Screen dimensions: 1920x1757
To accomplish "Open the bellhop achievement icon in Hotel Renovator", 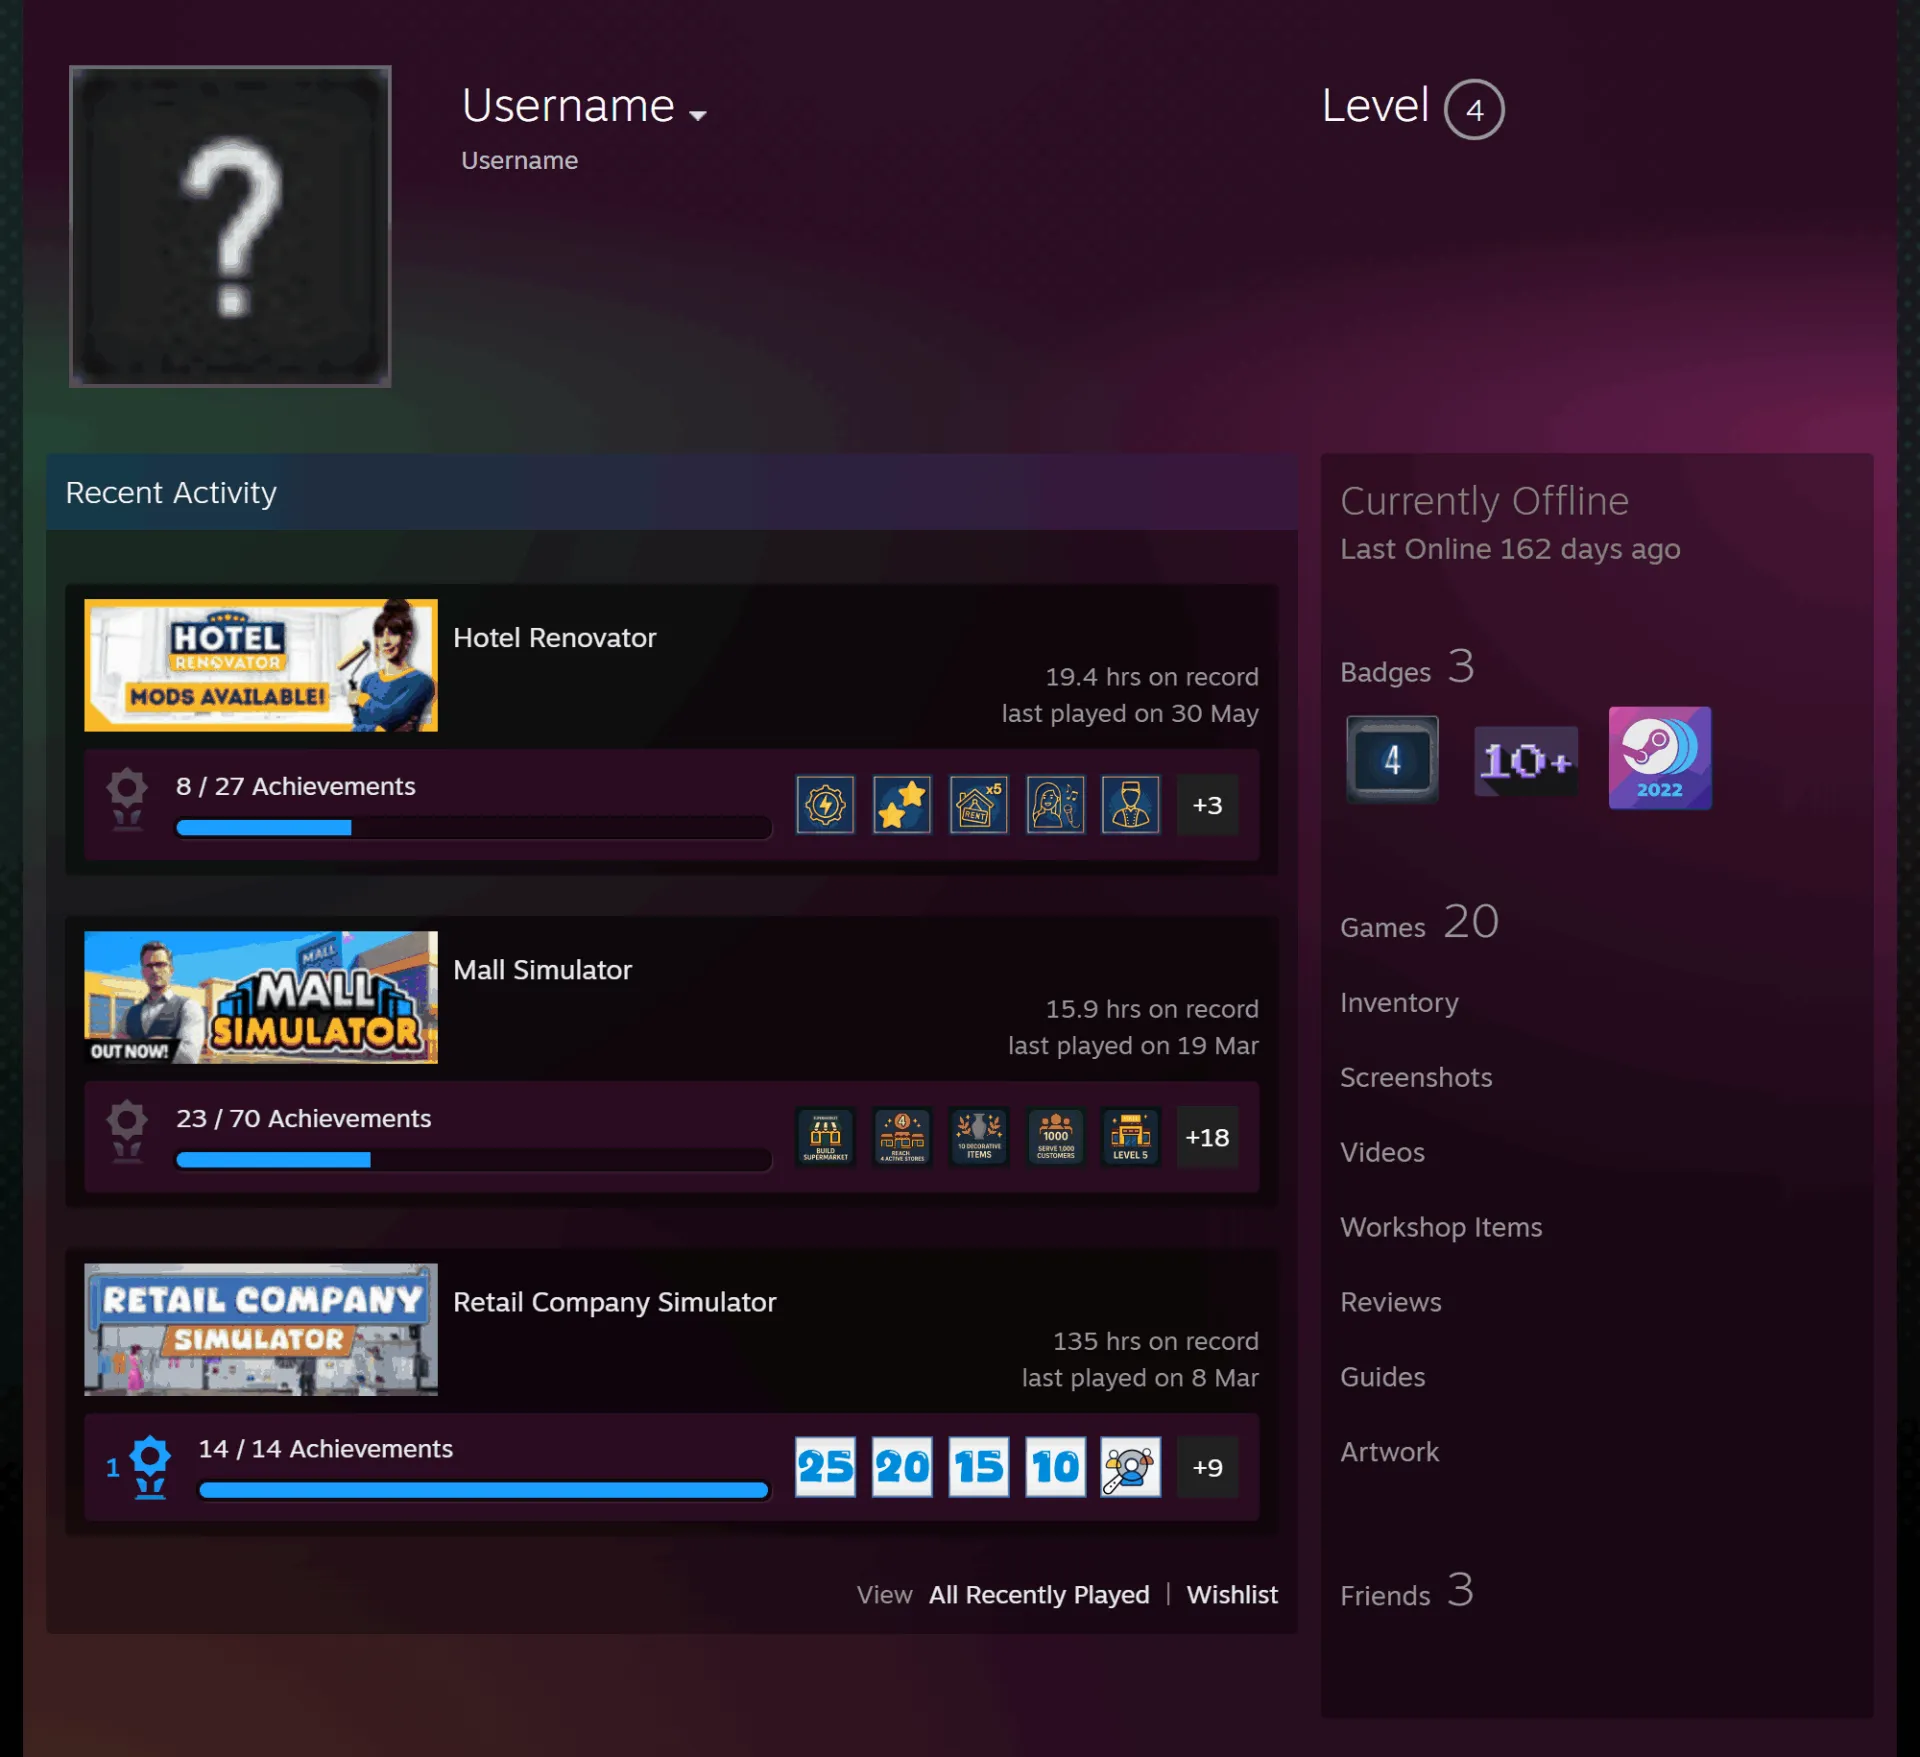I will click(1131, 805).
